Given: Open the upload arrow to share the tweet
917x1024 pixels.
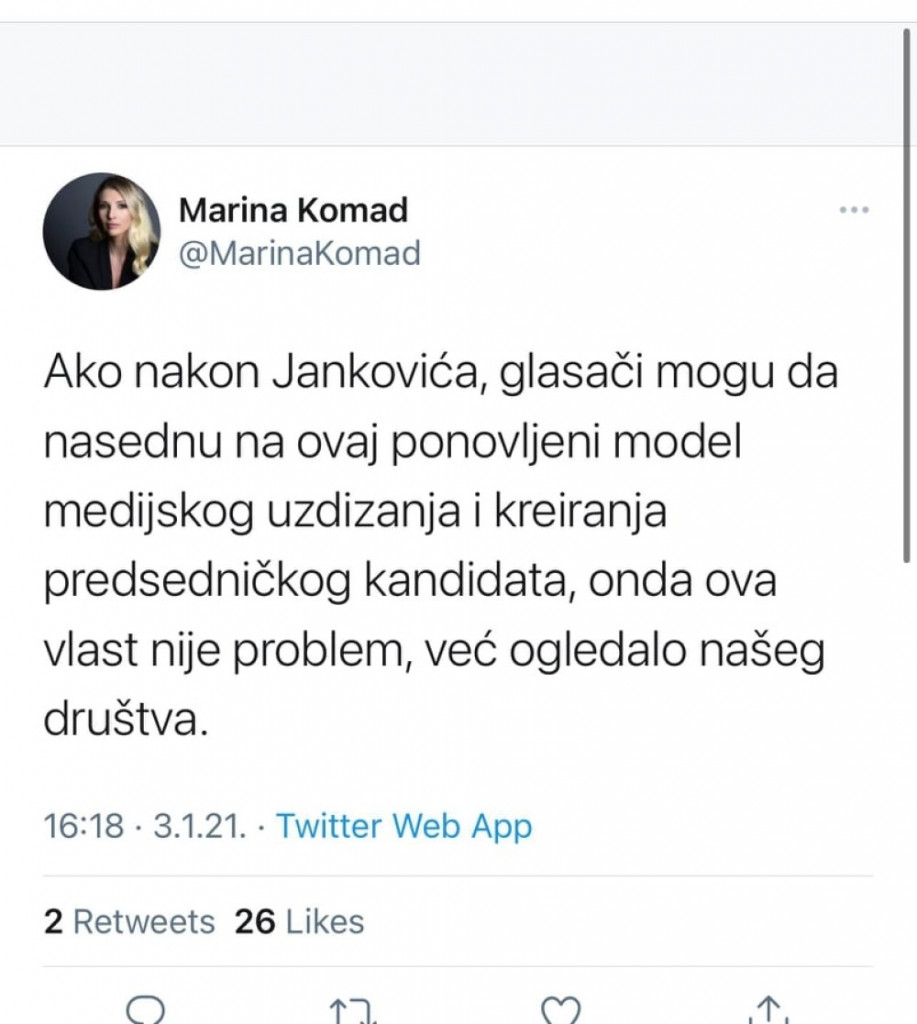Looking at the screenshot, I should [x=771, y=1013].
